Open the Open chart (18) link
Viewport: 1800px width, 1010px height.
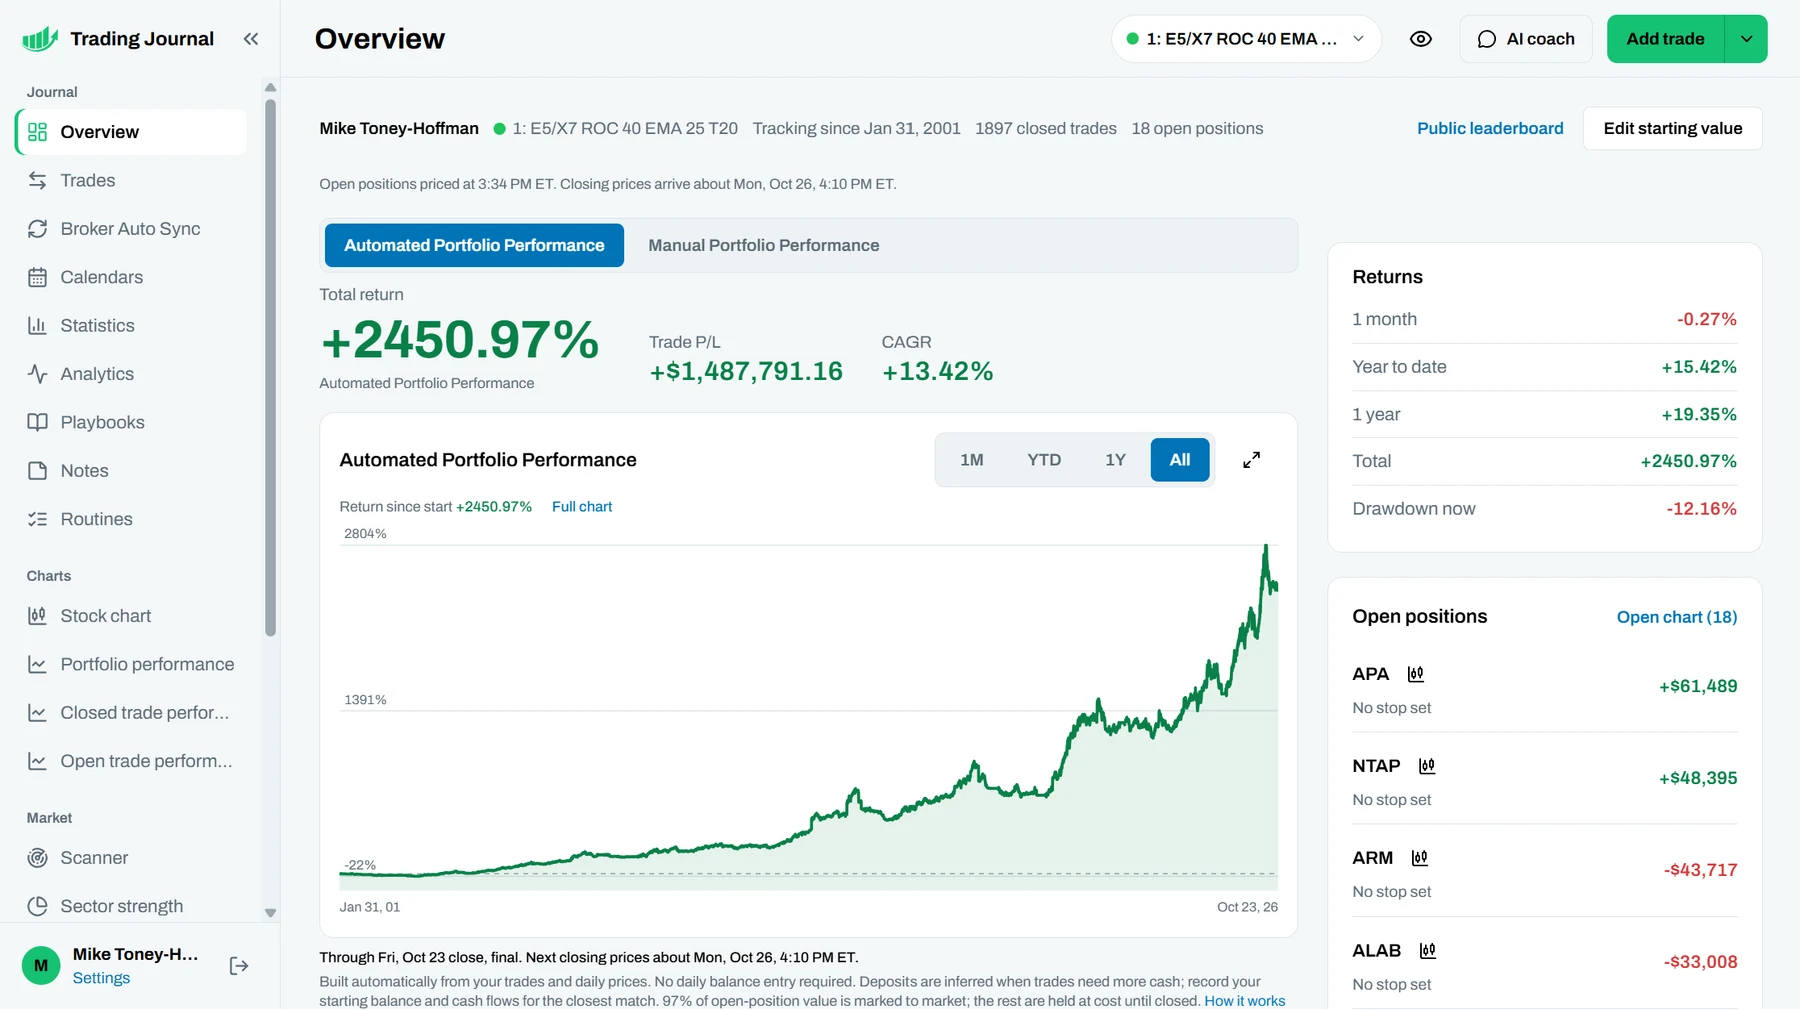pos(1677,618)
